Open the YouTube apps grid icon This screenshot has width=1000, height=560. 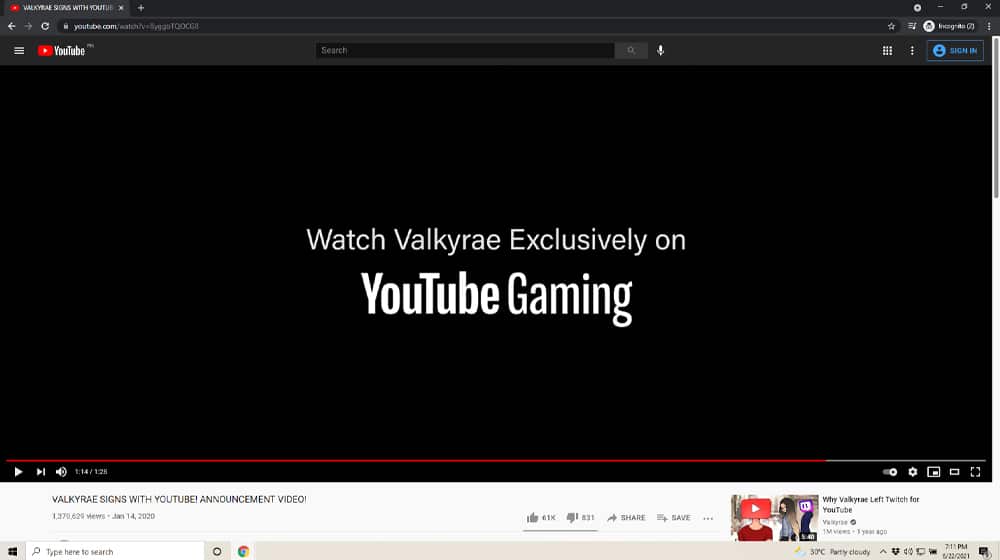tap(887, 50)
